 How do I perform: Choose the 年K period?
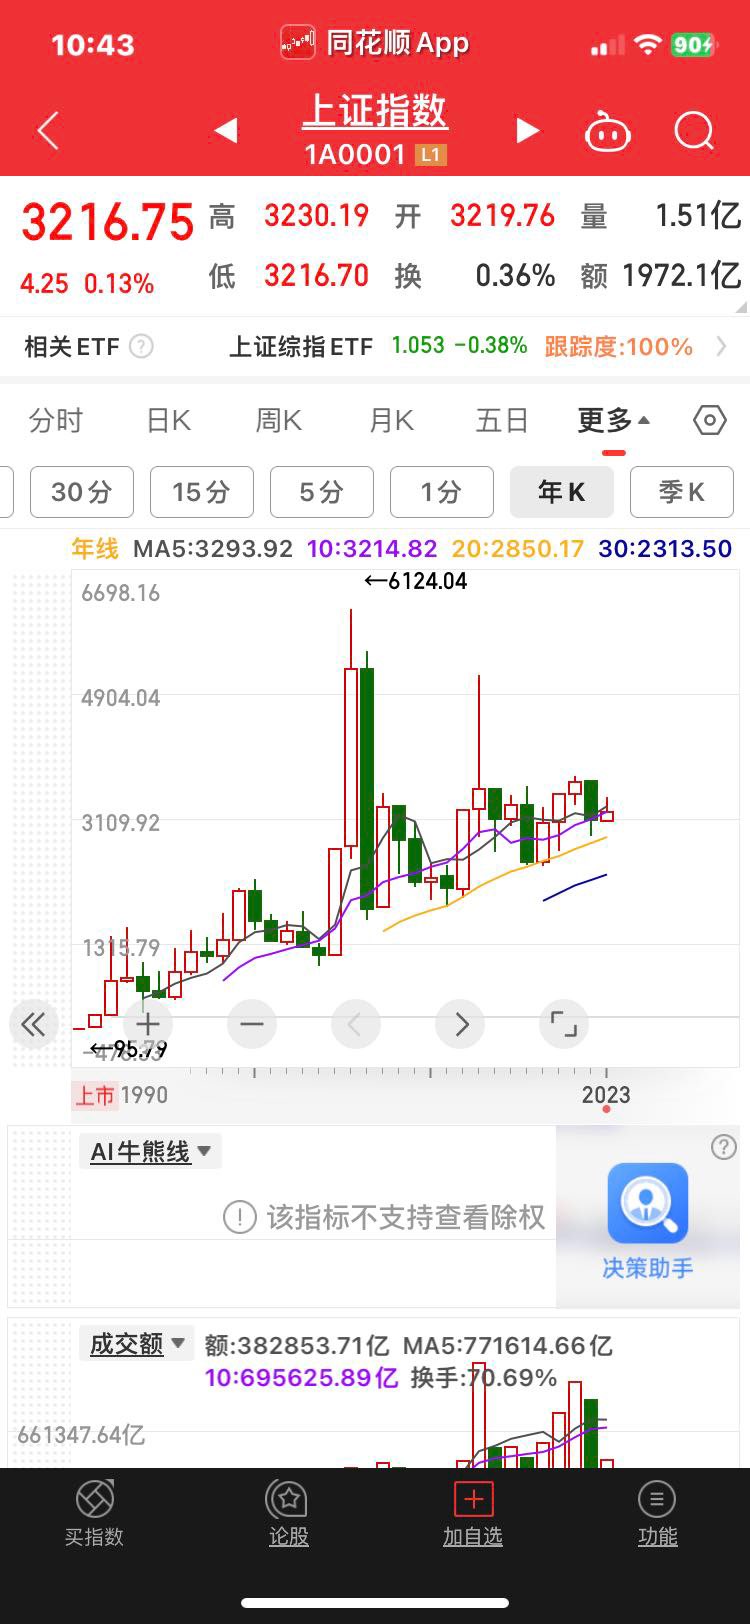pos(562,492)
